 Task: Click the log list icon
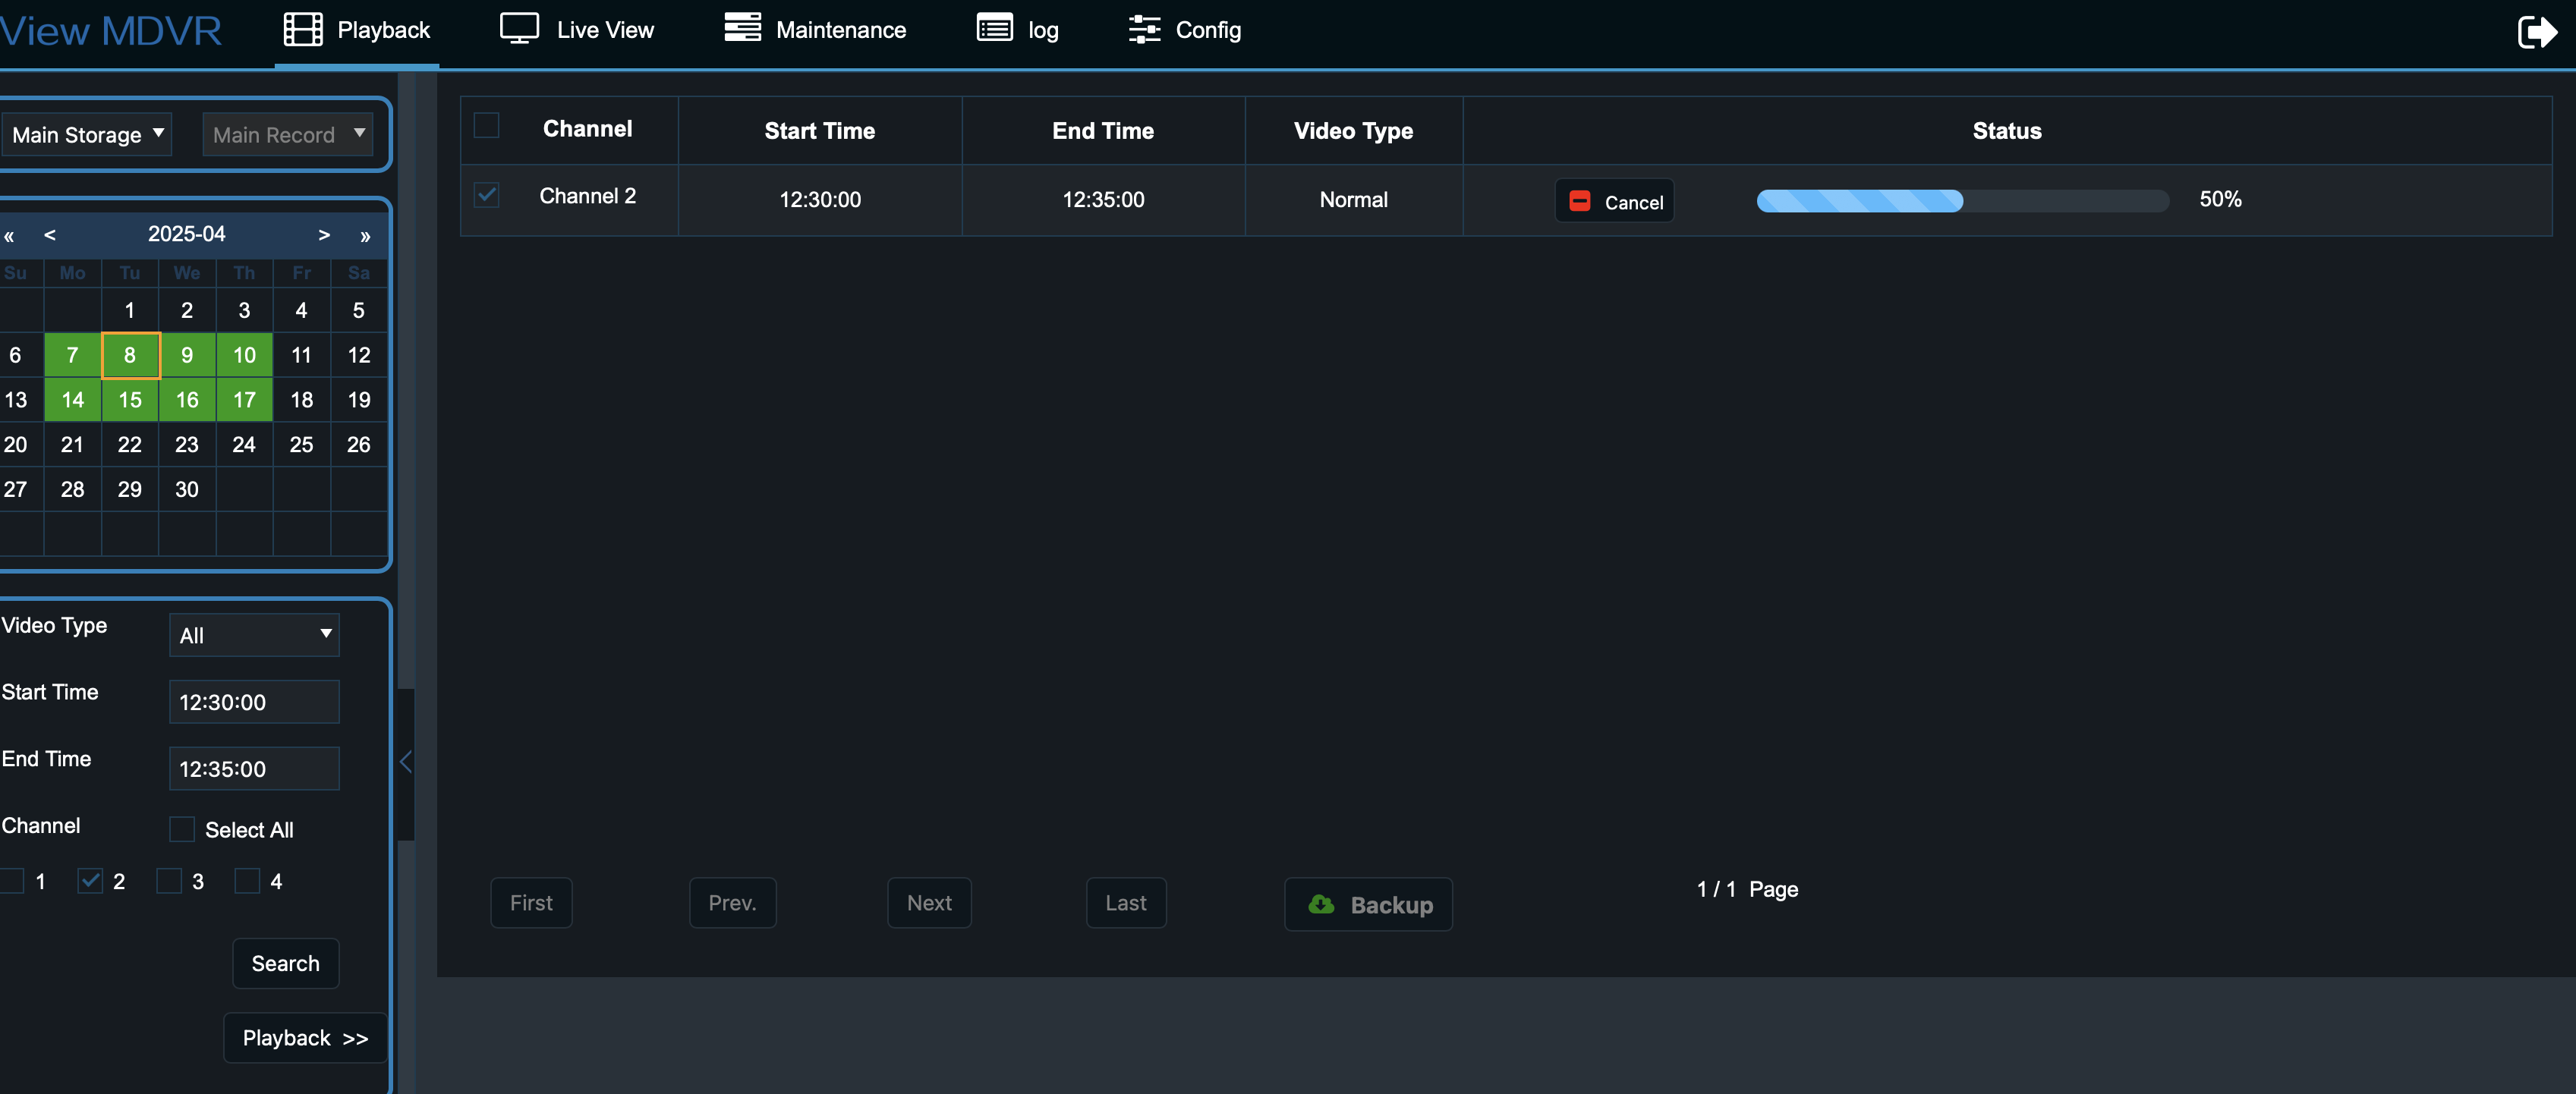994,28
